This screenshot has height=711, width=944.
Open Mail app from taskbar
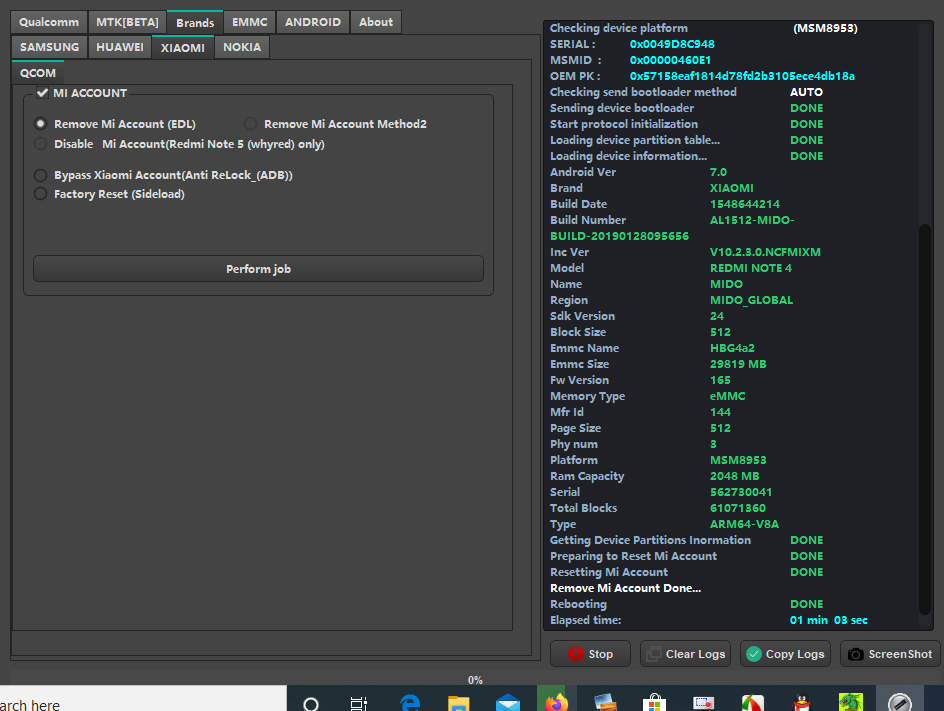pos(508,703)
